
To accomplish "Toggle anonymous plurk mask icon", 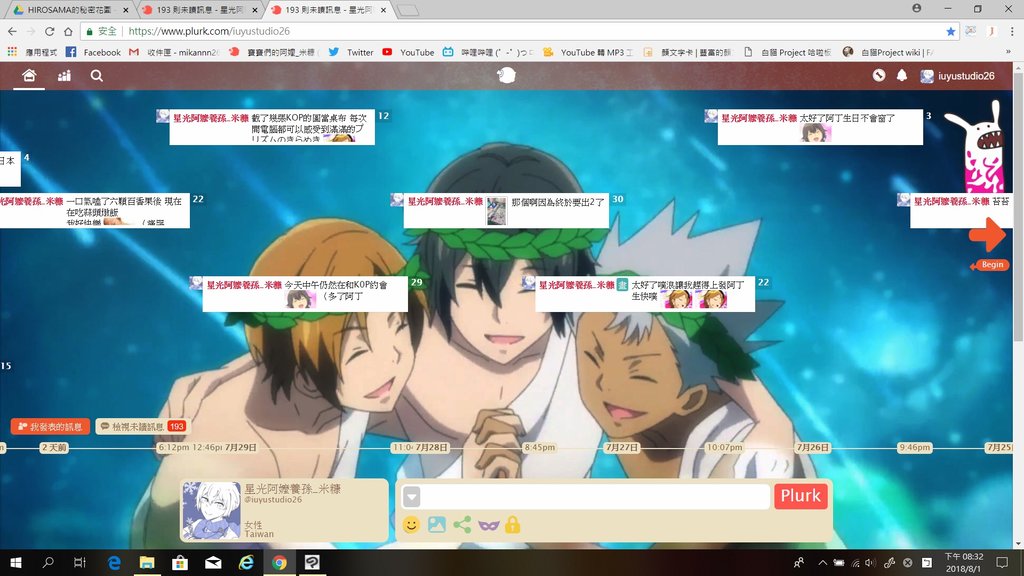I will tap(488, 525).
